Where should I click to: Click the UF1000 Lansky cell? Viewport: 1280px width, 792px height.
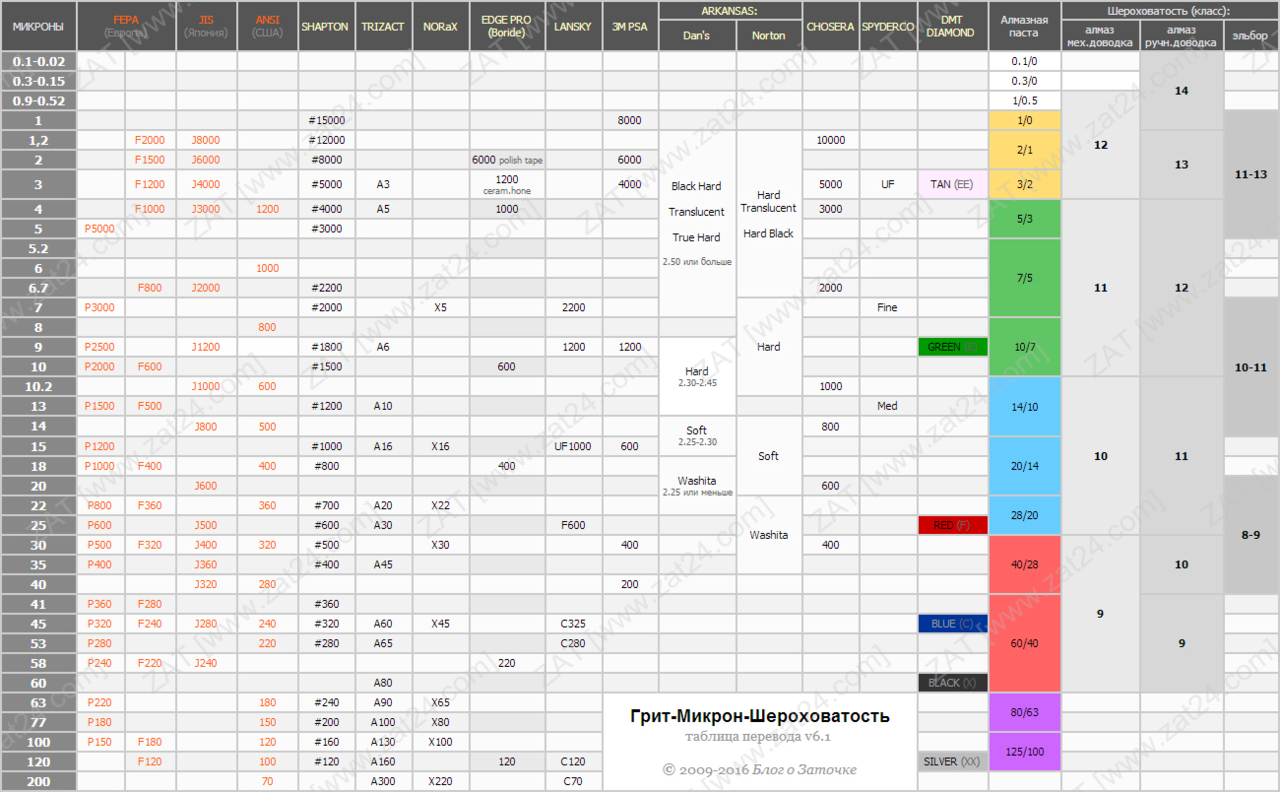click(573, 446)
